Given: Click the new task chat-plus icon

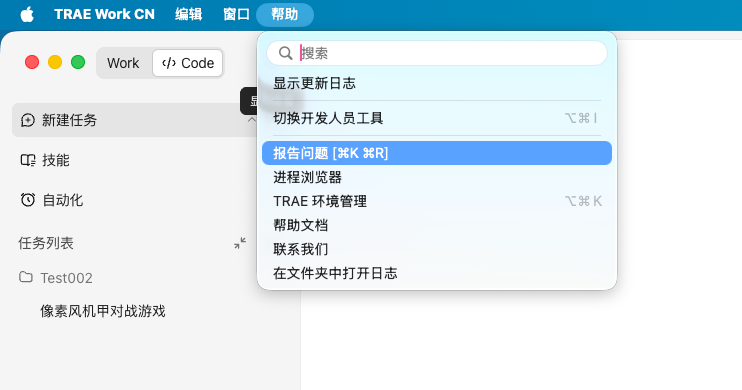Looking at the screenshot, I should [x=27, y=120].
